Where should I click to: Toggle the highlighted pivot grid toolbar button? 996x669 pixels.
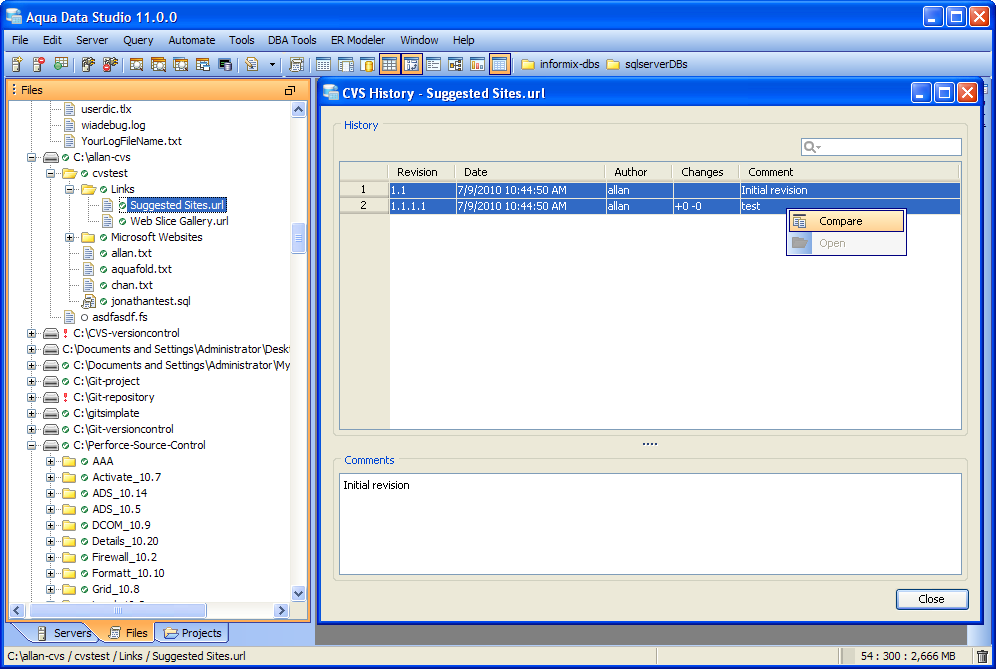412,64
